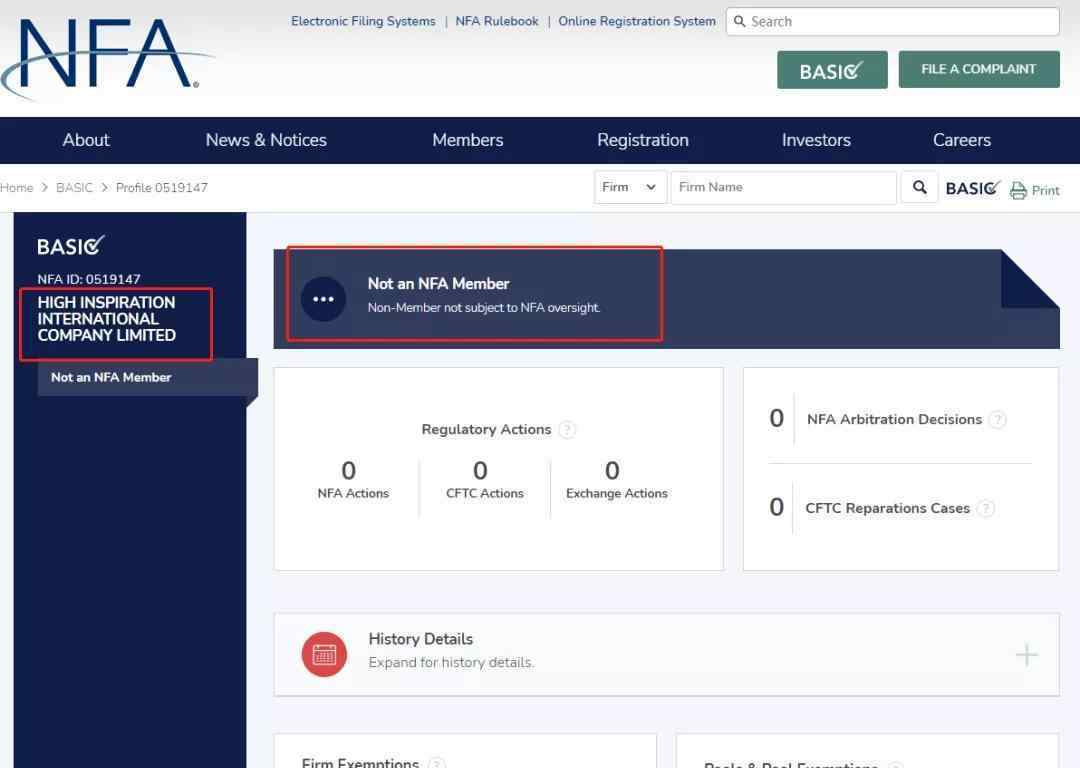Click the green BASIC button in header
The image size is (1080, 768).
pyautogui.click(x=832, y=70)
